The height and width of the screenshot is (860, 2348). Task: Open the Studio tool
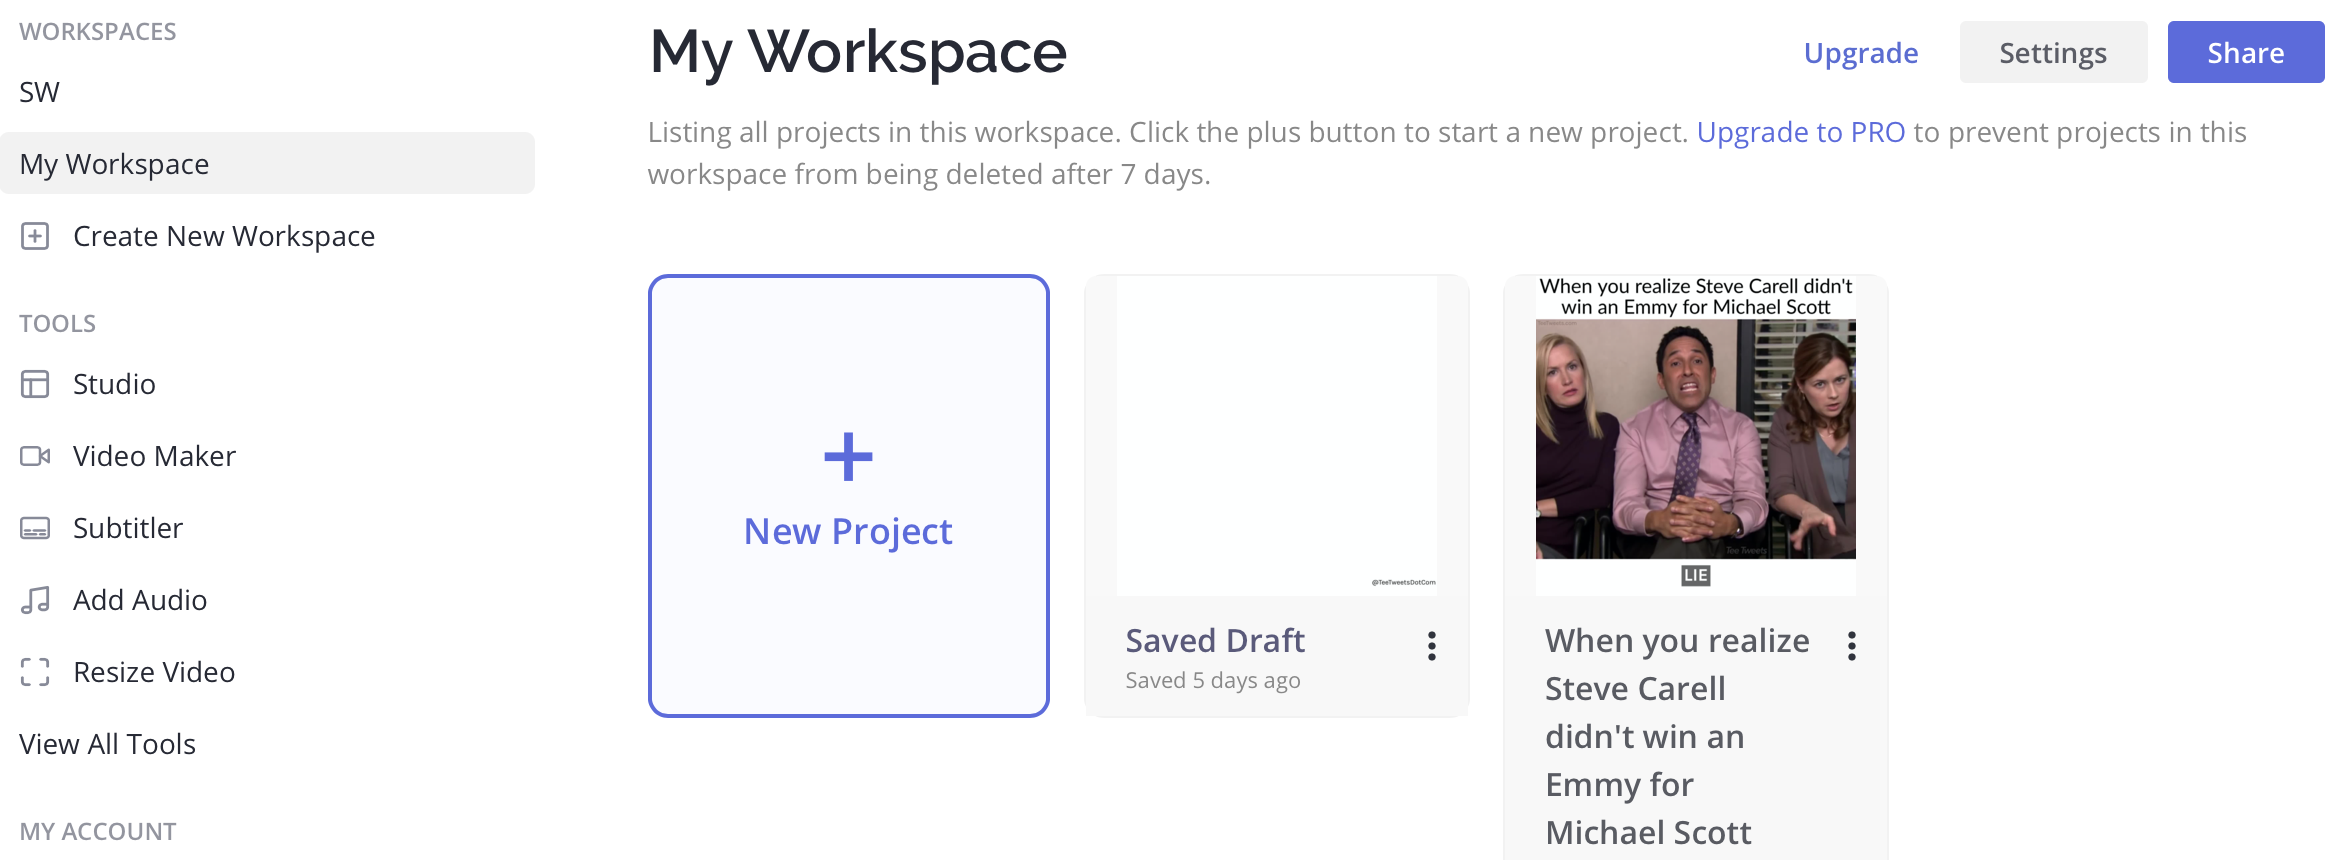[x=114, y=384]
